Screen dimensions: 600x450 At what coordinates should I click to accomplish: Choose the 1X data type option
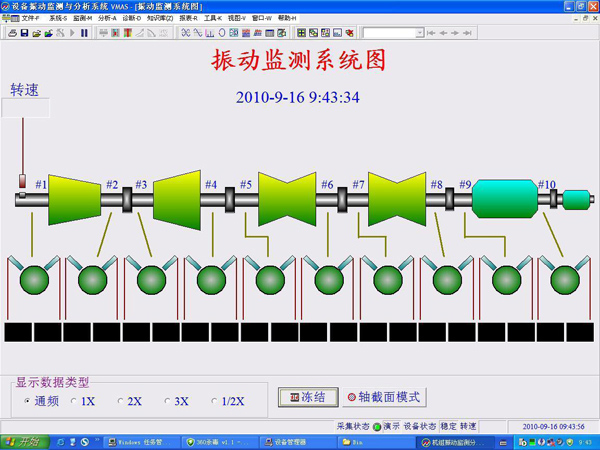74,401
